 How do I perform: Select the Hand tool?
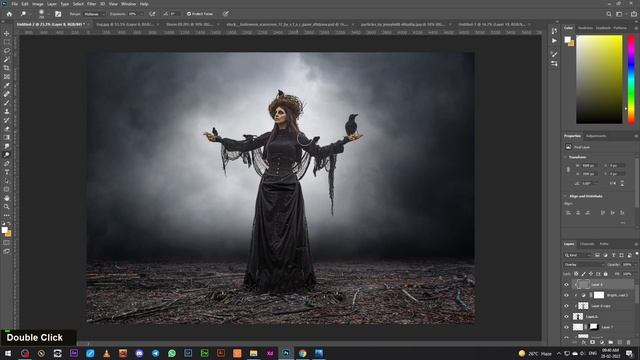point(7,198)
